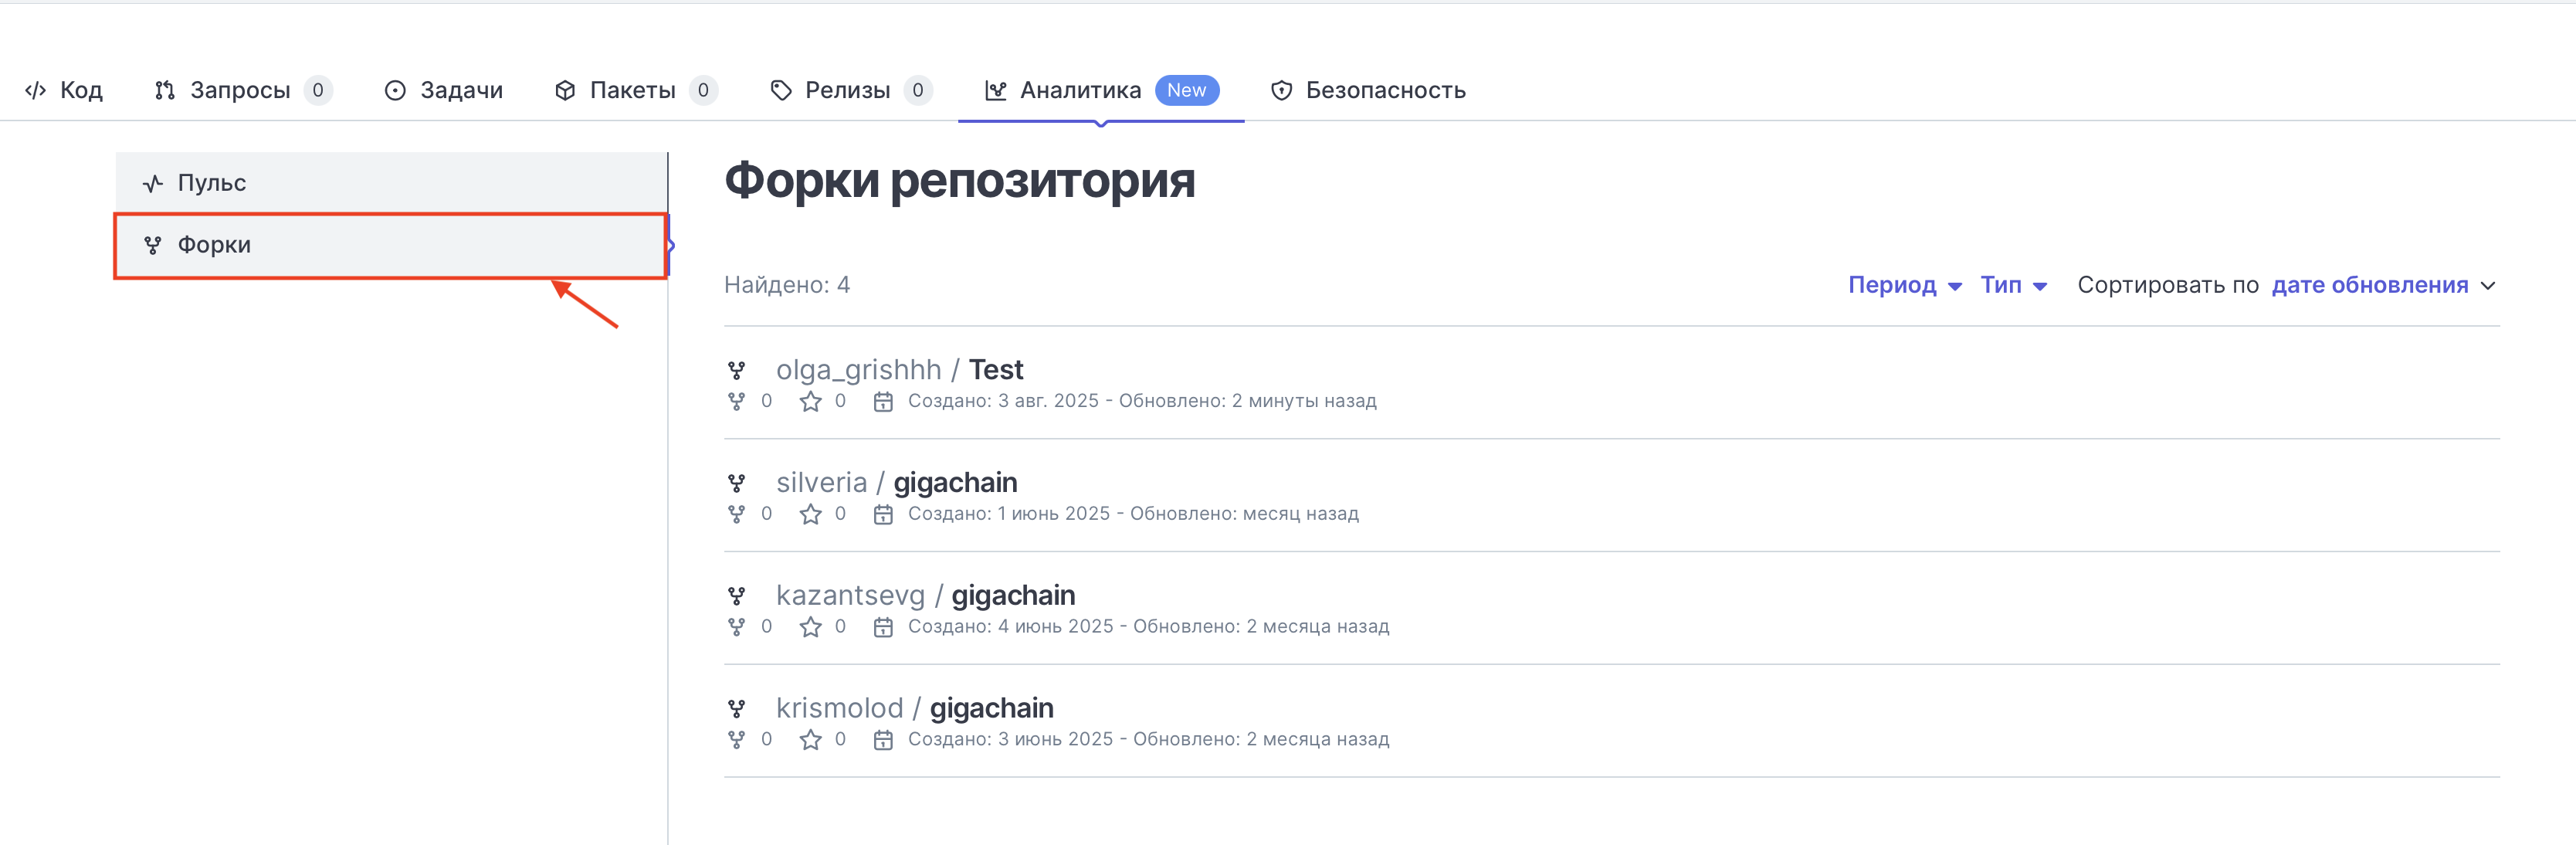This screenshot has height=845, width=2576.
Task: Click the chart icon beside Аналитика
Action: click(996, 90)
